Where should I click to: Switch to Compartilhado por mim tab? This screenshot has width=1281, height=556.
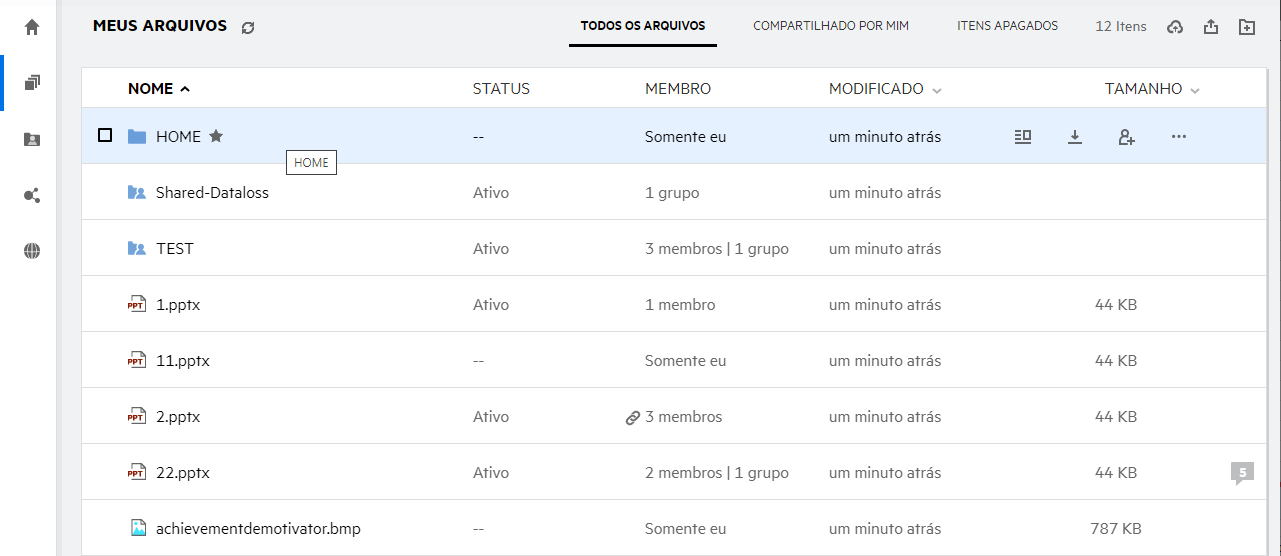click(x=830, y=26)
